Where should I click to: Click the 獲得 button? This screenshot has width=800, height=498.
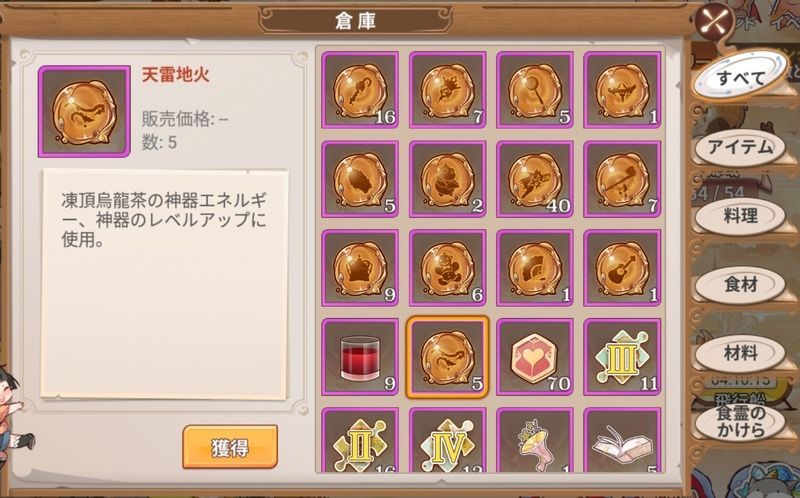click(x=230, y=447)
